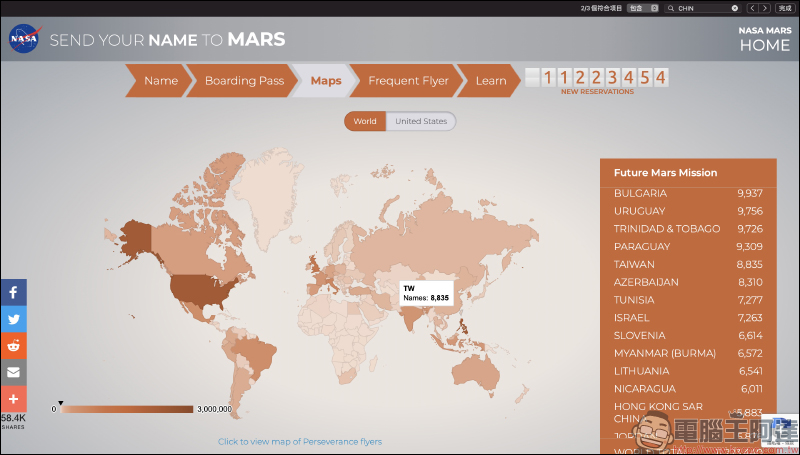The height and width of the screenshot is (455, 800).
Task: Open the Learn step tab
Action: point(489,81)
